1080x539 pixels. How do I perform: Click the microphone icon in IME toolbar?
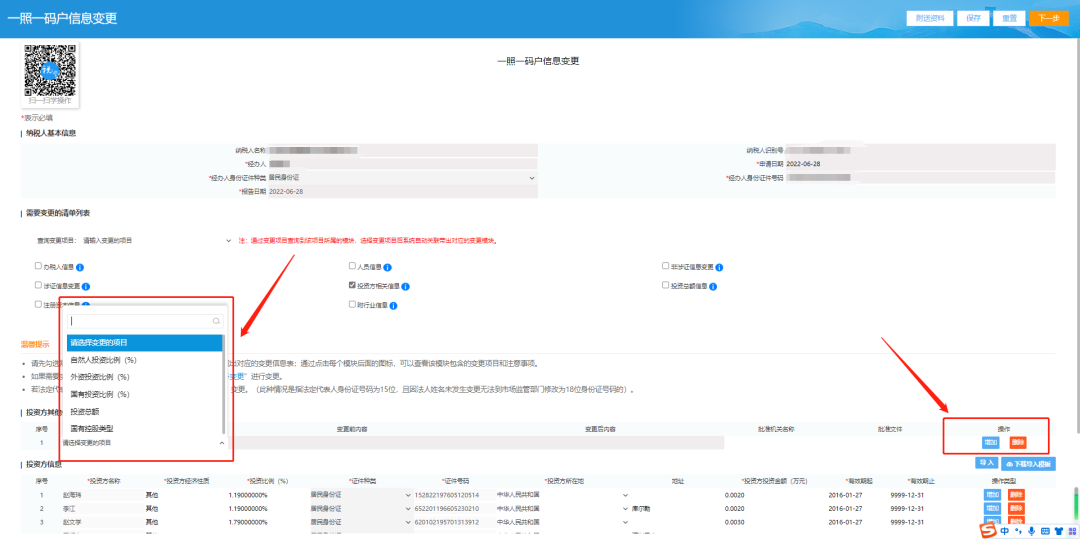coord(1031,531)
